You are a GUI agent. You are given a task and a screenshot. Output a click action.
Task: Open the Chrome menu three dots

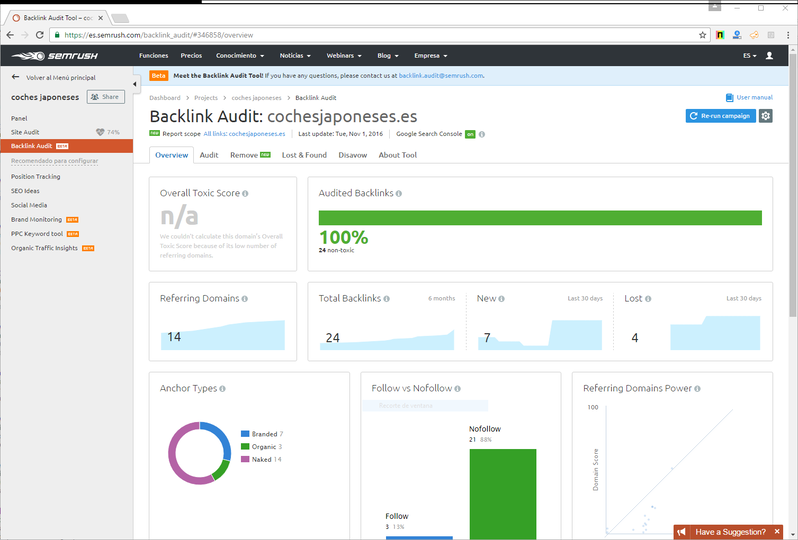click(788, 35)
